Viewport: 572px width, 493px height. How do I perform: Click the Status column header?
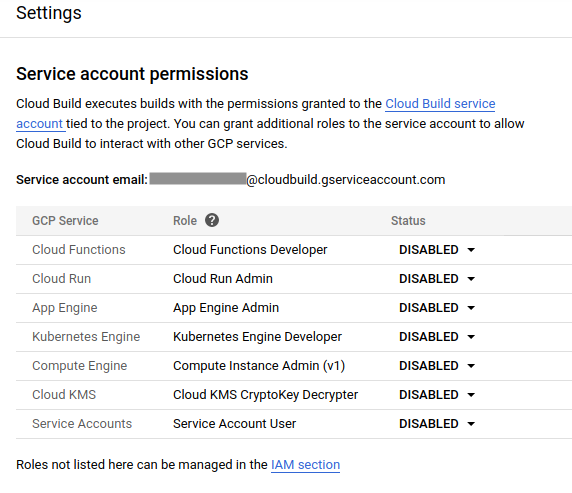[408, 221]
